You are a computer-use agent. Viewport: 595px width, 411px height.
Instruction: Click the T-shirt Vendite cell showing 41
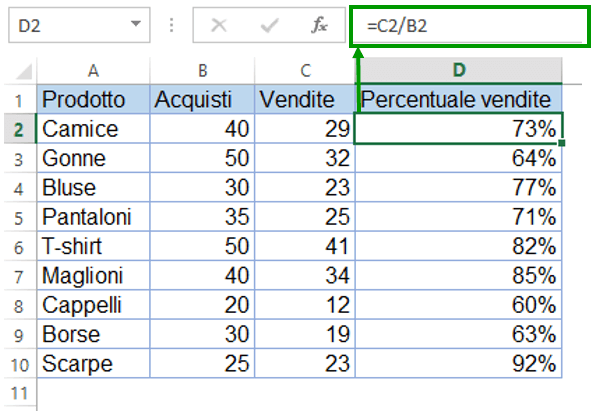(x=305, y=246)
